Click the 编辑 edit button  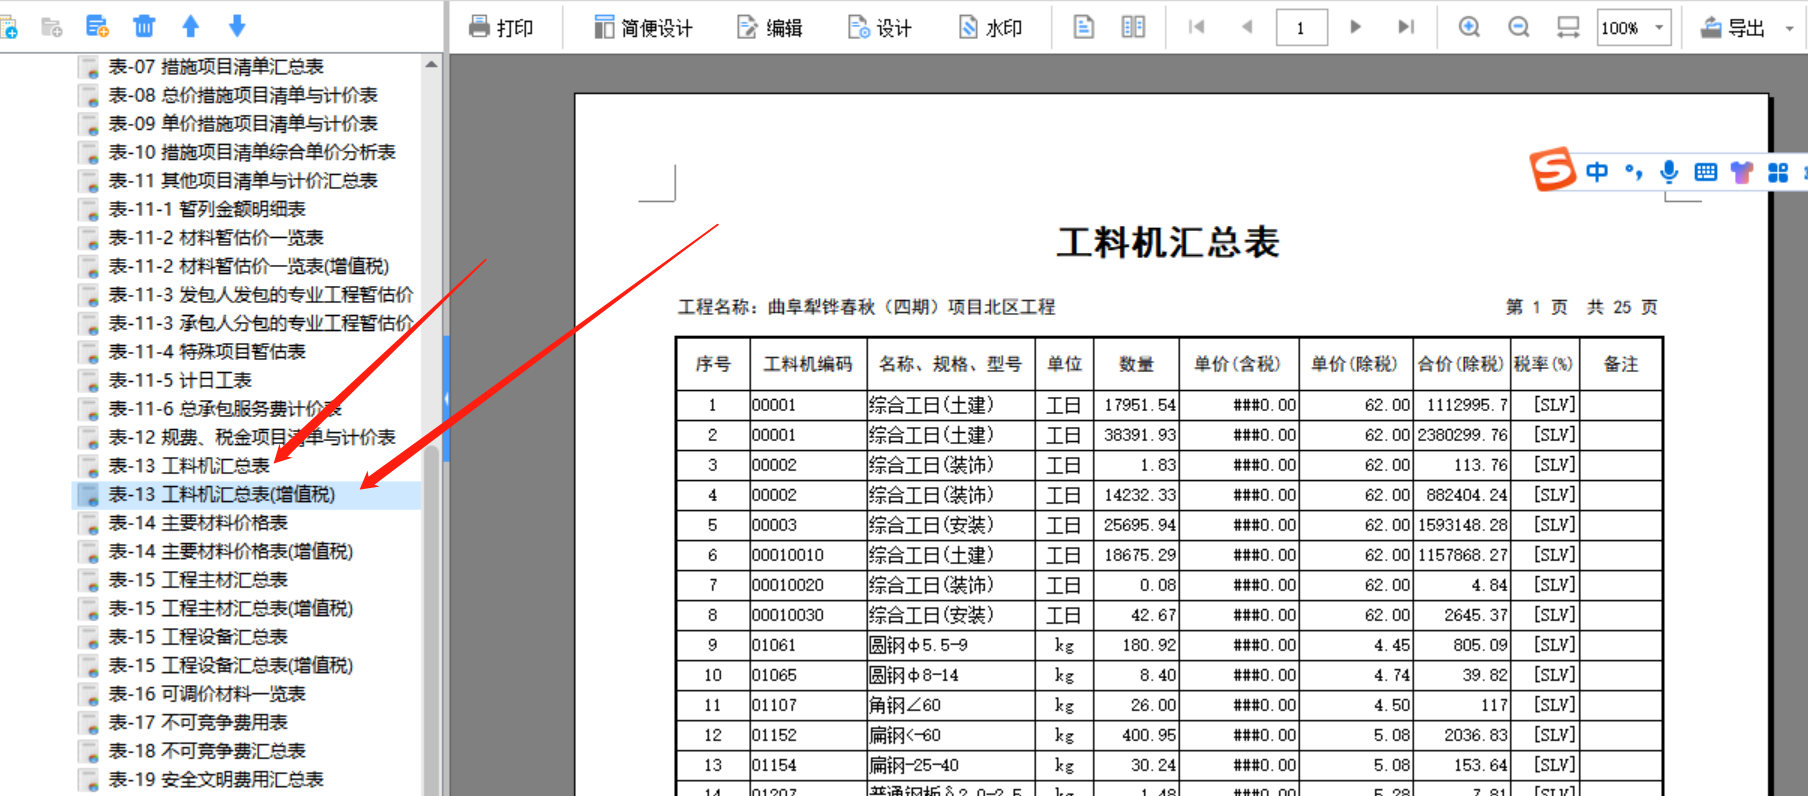pos(770,28)
